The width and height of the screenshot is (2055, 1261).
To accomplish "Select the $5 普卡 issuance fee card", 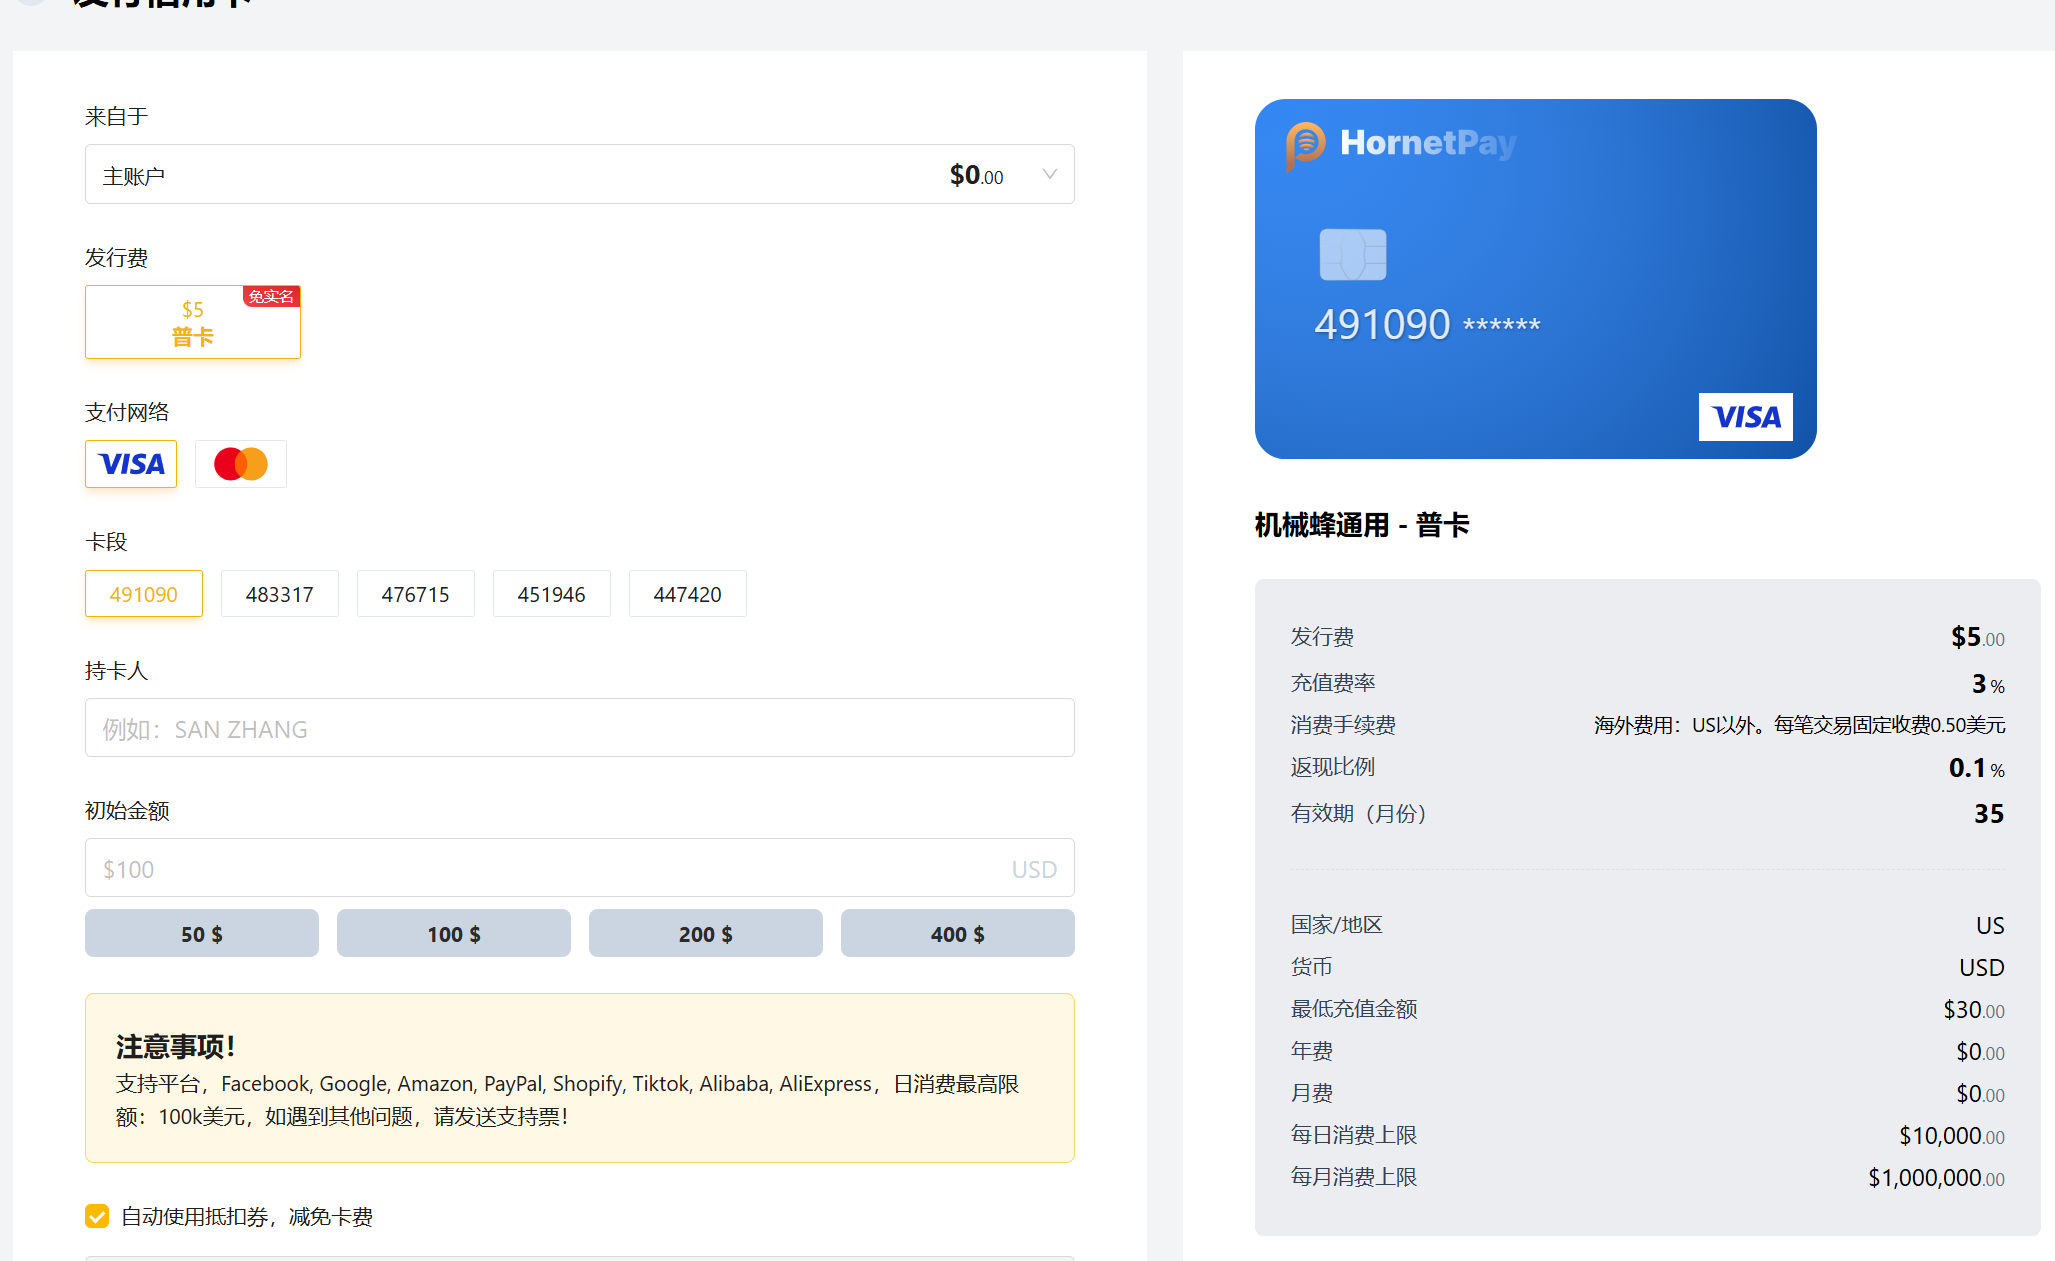I will [193, 322].
